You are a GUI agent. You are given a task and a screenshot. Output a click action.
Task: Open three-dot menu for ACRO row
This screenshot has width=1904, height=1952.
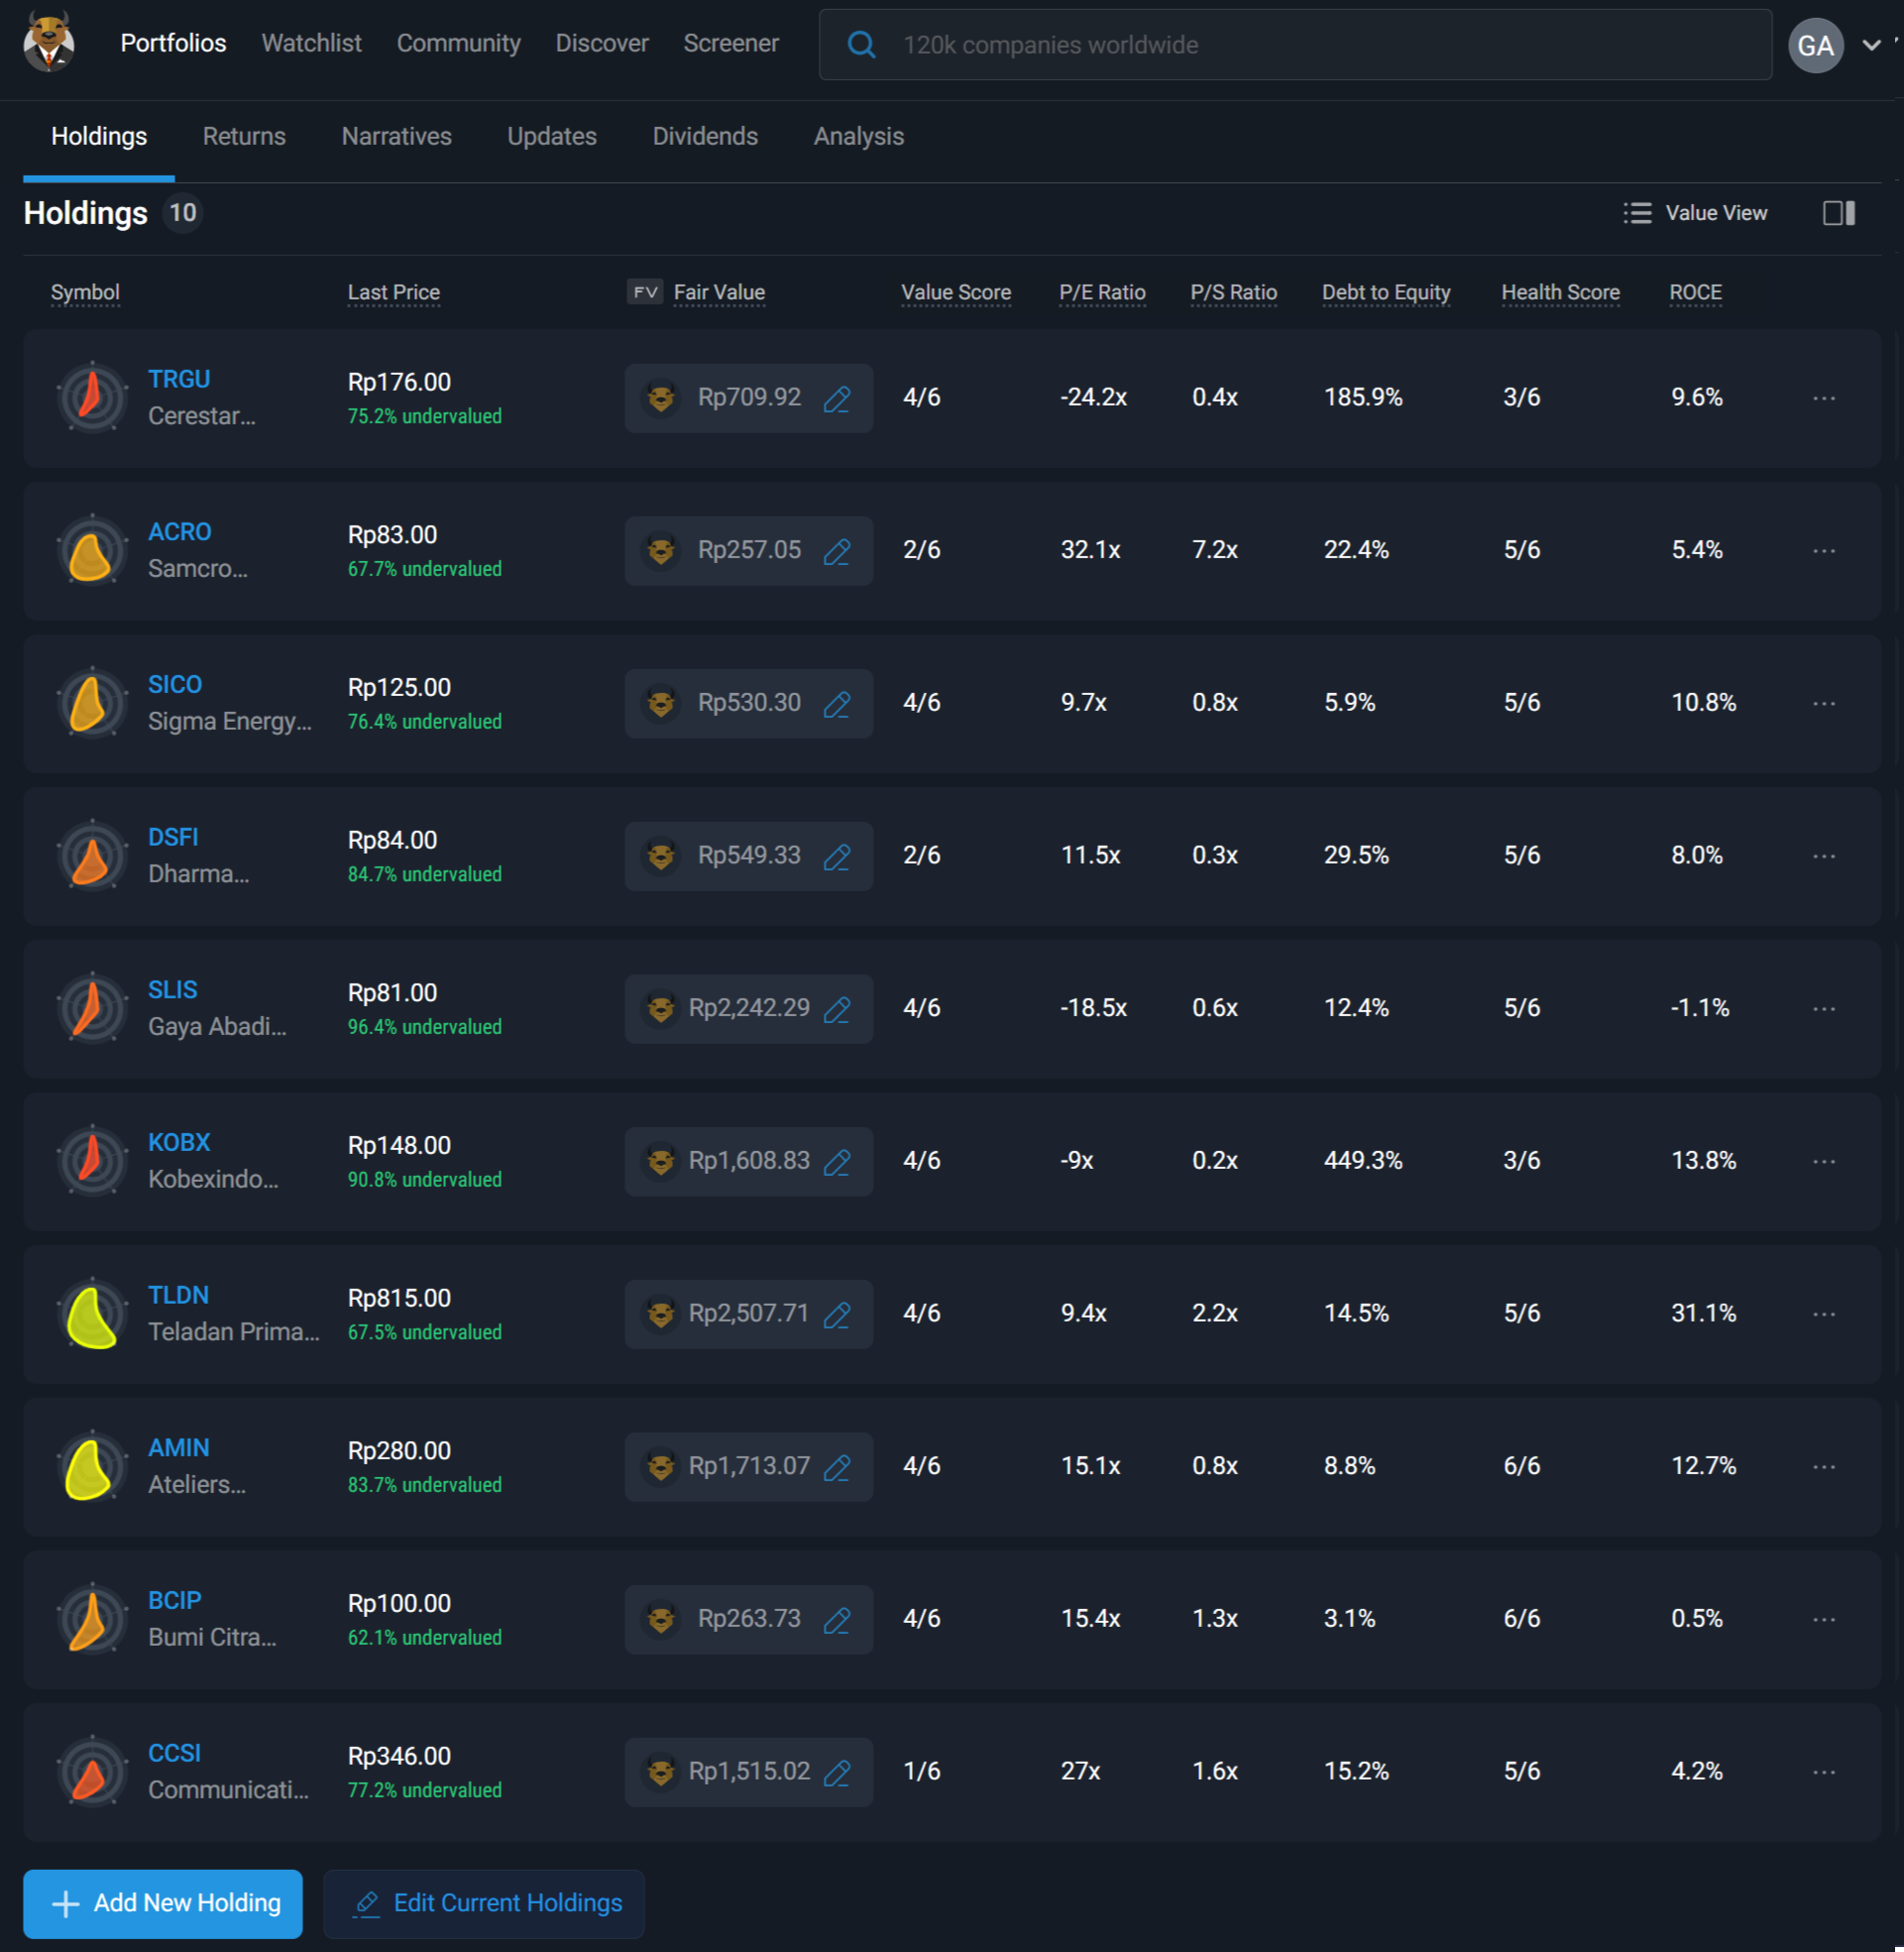(x=1823, y=551)
